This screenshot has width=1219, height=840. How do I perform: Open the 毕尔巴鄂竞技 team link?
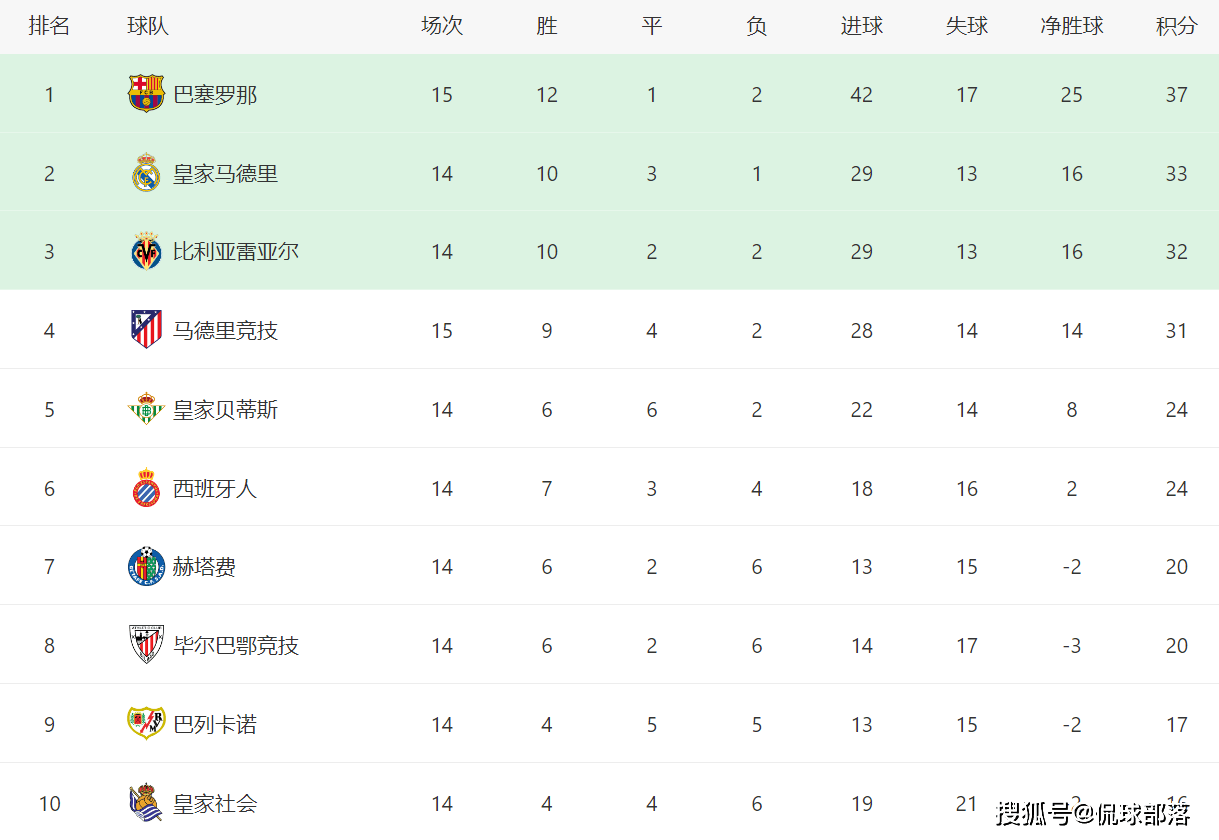click(236, 646)
